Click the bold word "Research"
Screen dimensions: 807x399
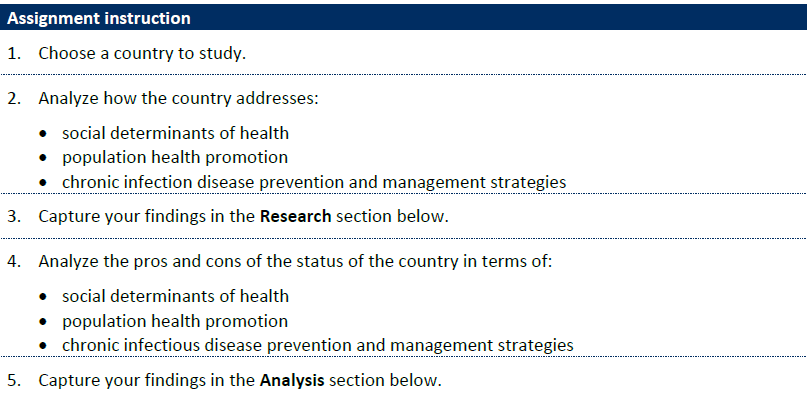(295, 216)
